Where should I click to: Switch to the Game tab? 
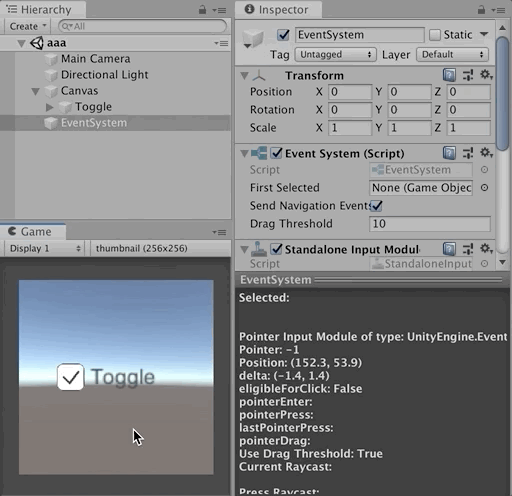33,232
